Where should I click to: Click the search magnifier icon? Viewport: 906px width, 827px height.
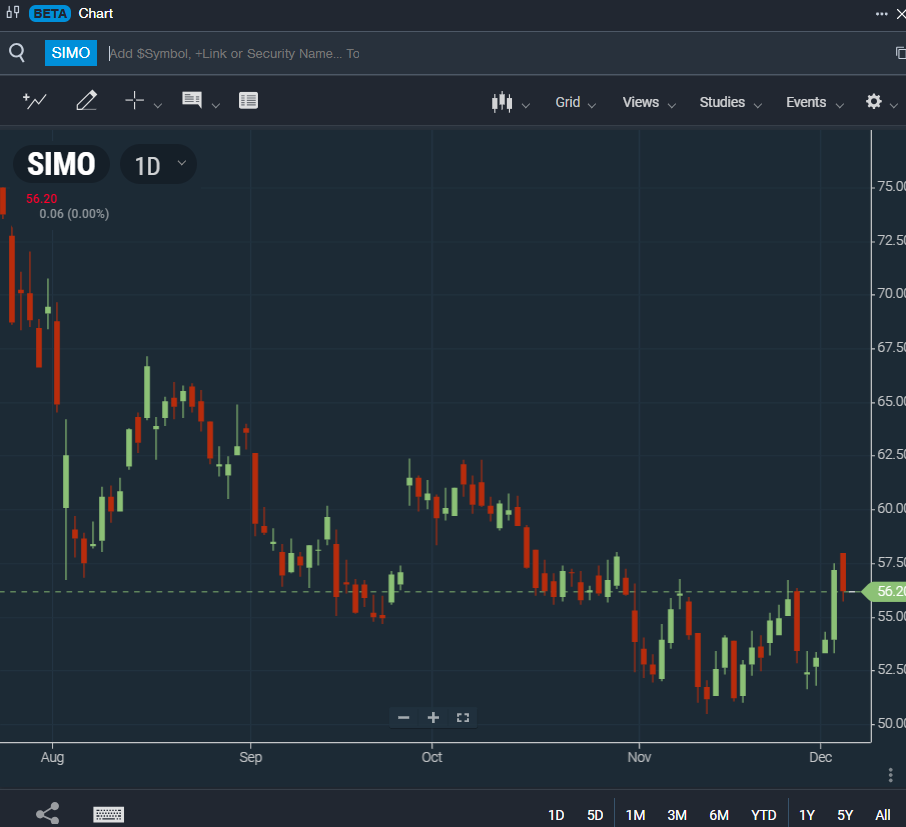pos(17,53)
